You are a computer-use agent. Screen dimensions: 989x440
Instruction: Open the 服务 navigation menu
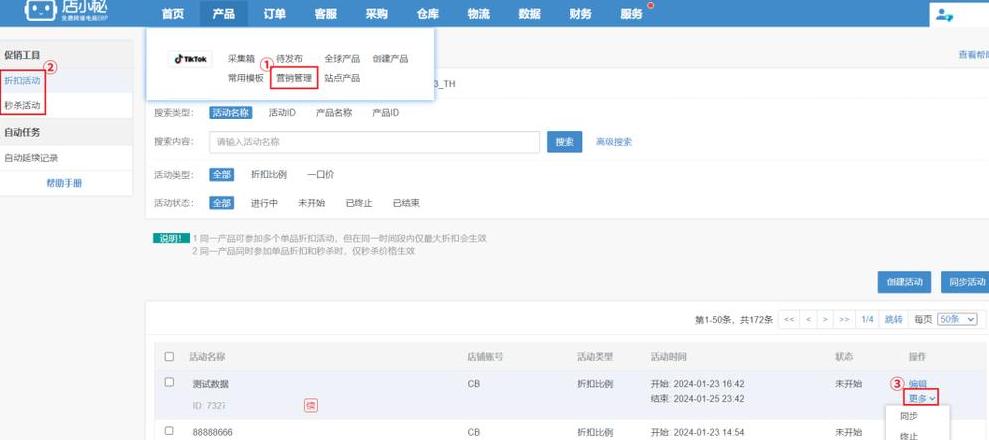[631, 14]
